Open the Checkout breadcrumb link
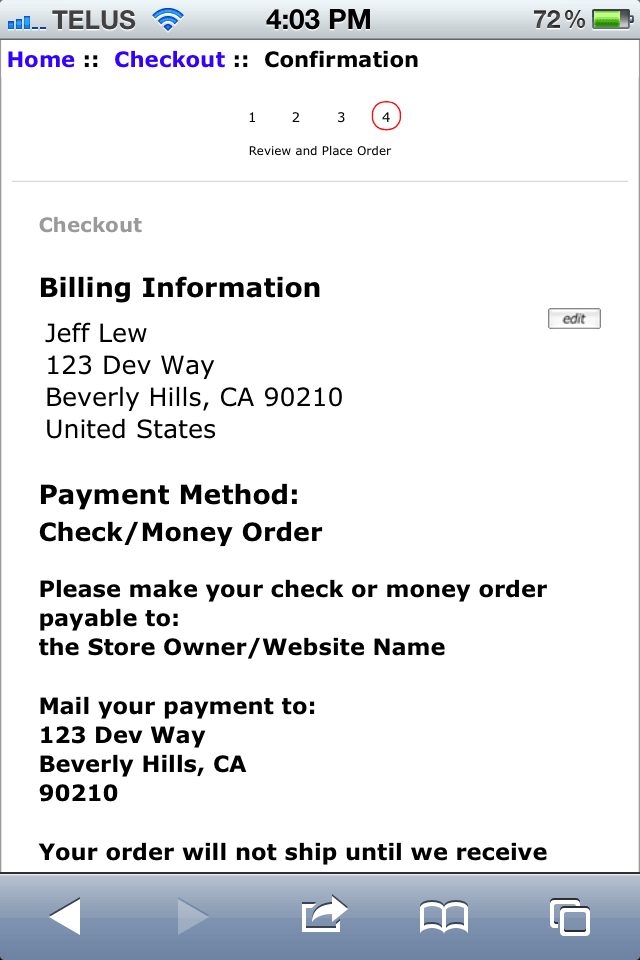 [x=169, y=59]
